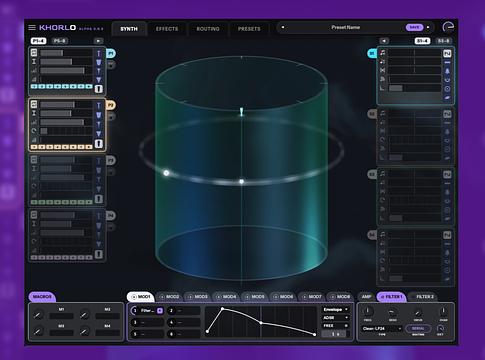Viewport: 485px width, 360px height.
Task: Click the first cyan step button in P1 panel
Action: [34, 87]
